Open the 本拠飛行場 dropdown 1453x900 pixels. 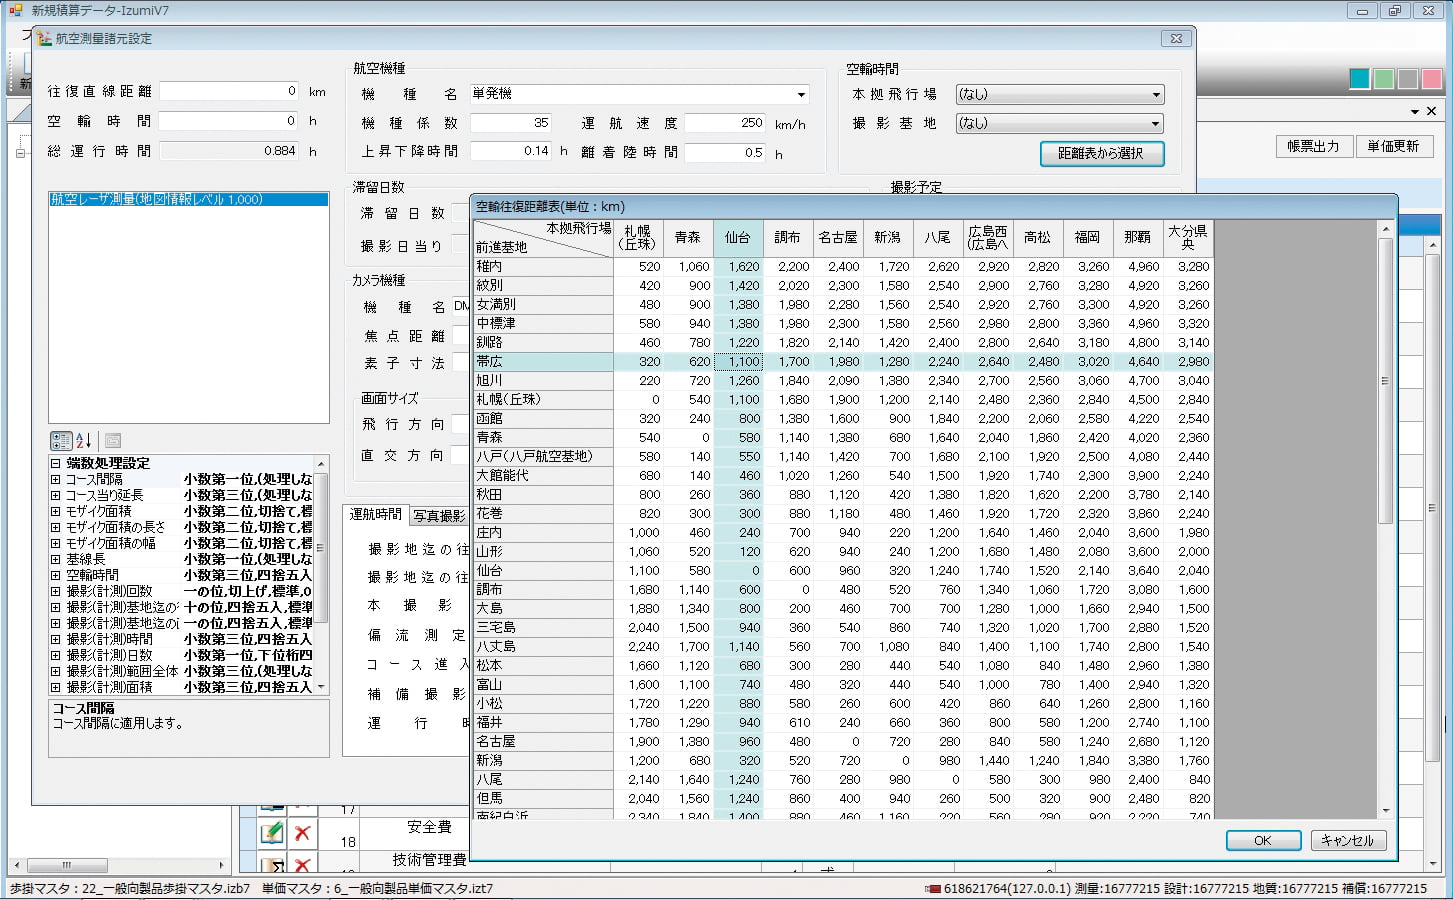(x=1156, y=95)
